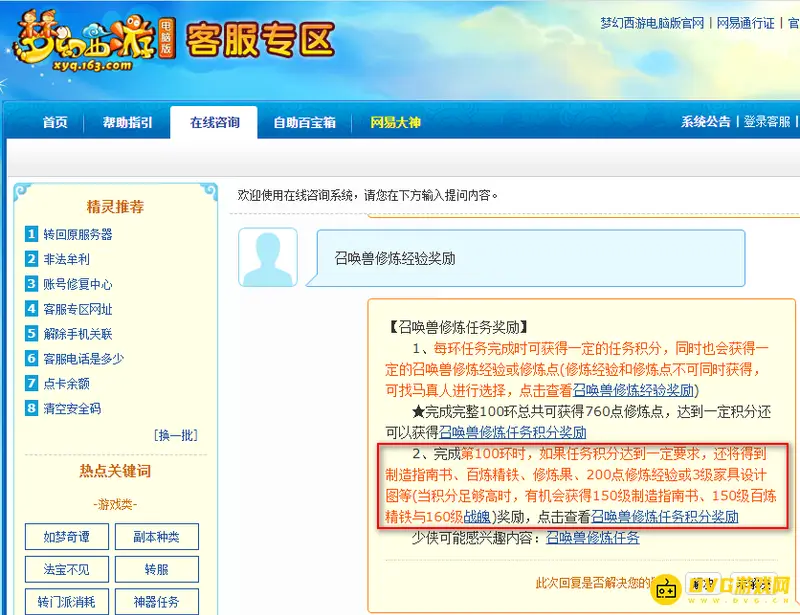Switch to the 帮助指引 tab
The image size is (800, 615).
click(128, 122)
